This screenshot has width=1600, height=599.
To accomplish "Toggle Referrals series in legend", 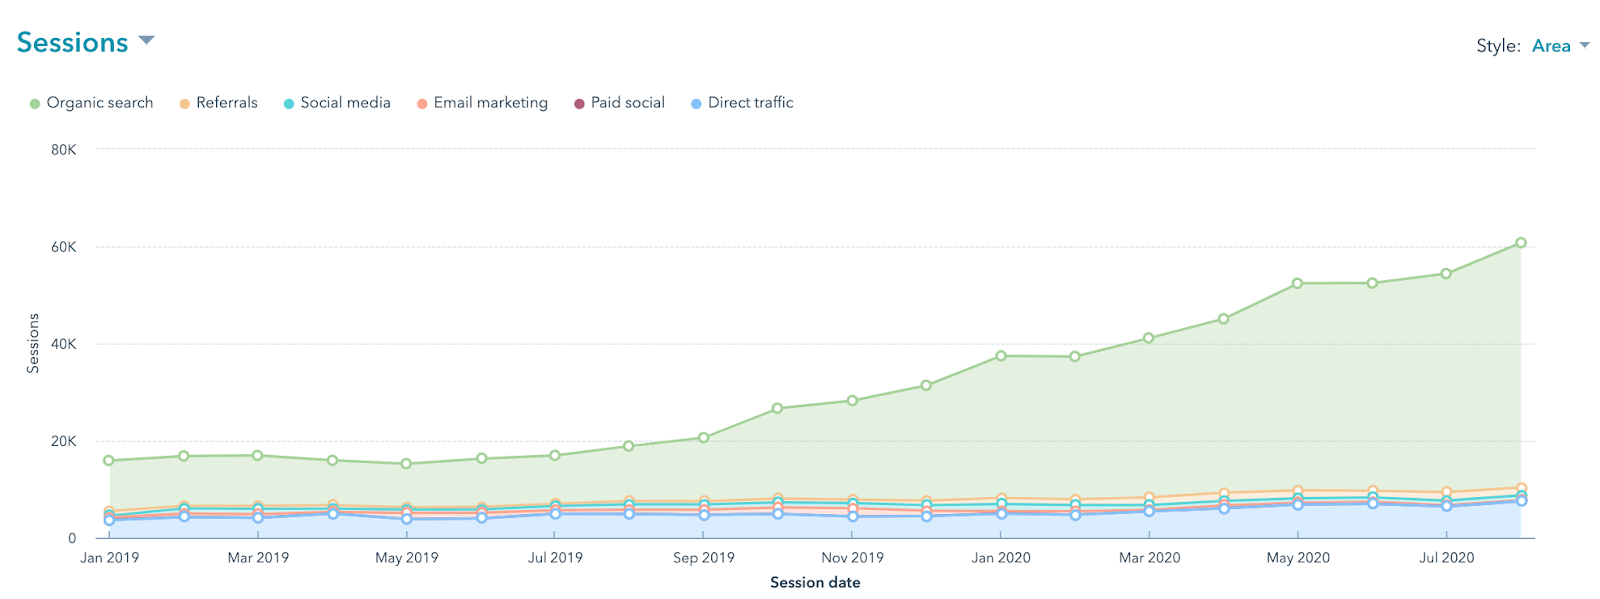I will pyautogui.click(x=226, y=103).
